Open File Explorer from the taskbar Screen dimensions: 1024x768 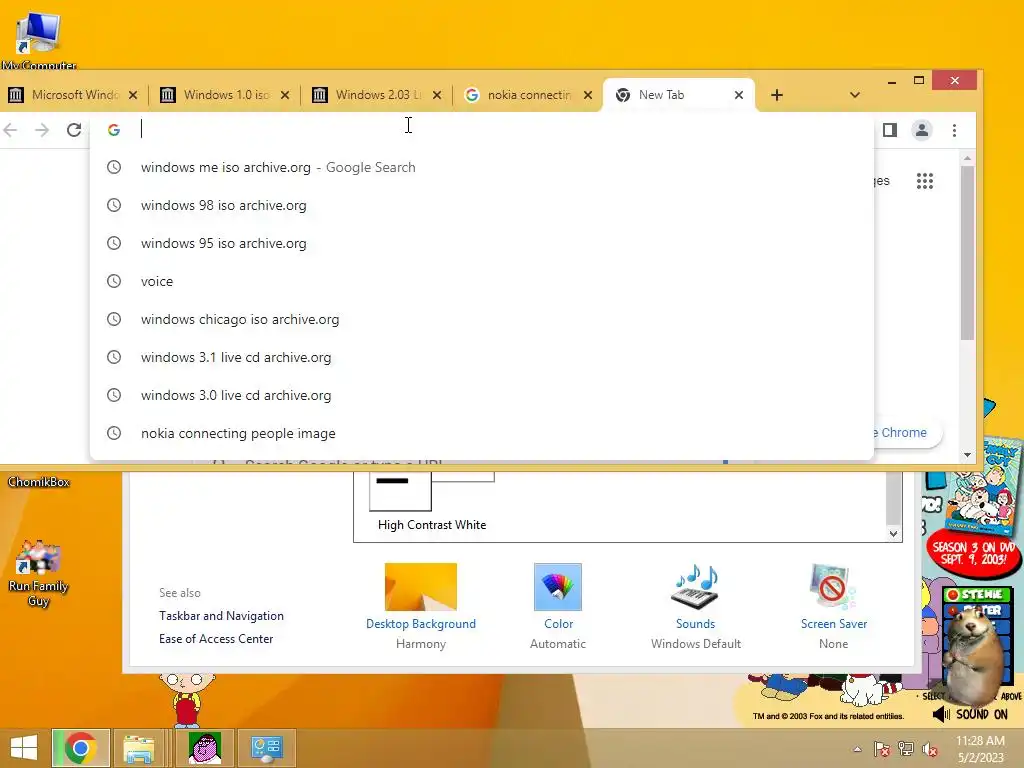click(x=138, y=748)
